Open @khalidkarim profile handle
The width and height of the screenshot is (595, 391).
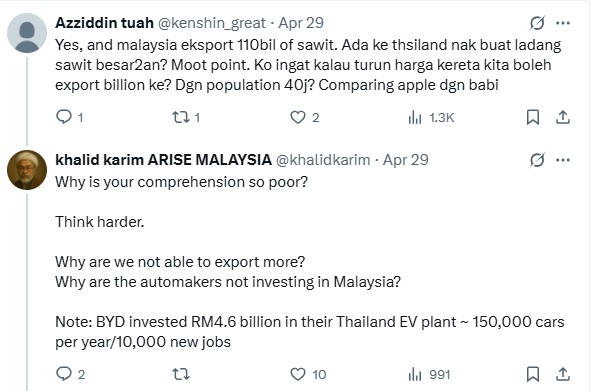(323, 160)
